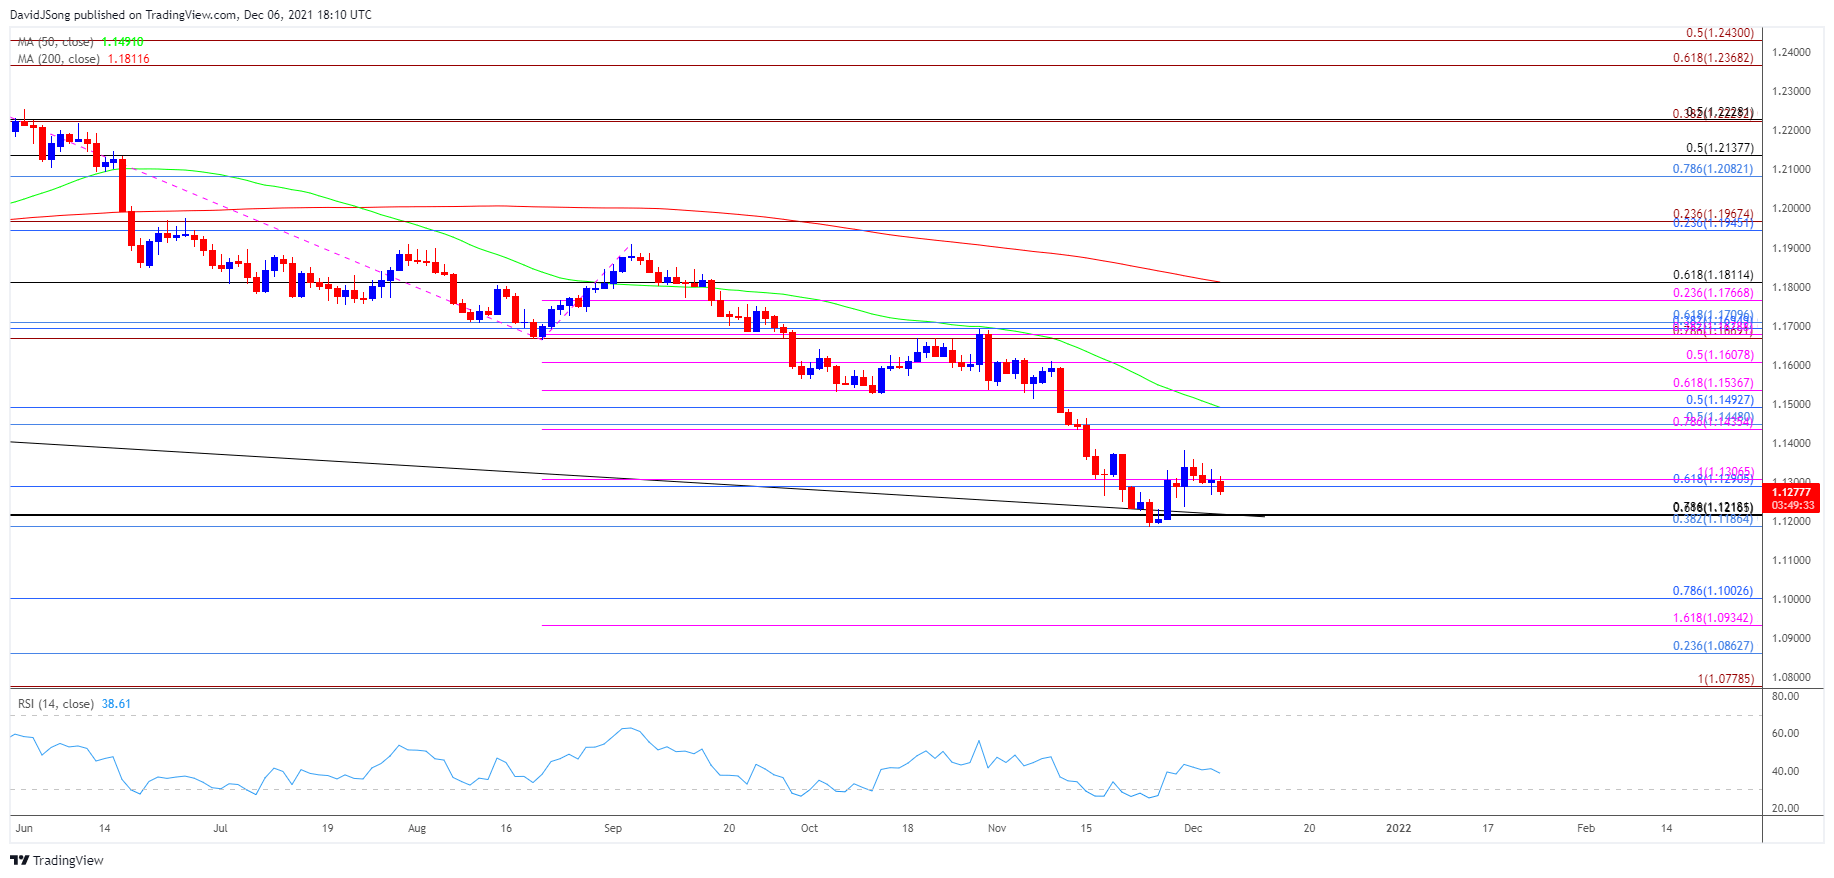Select the 0.236(1.17668) Fibonacci label

(1713, 293)
